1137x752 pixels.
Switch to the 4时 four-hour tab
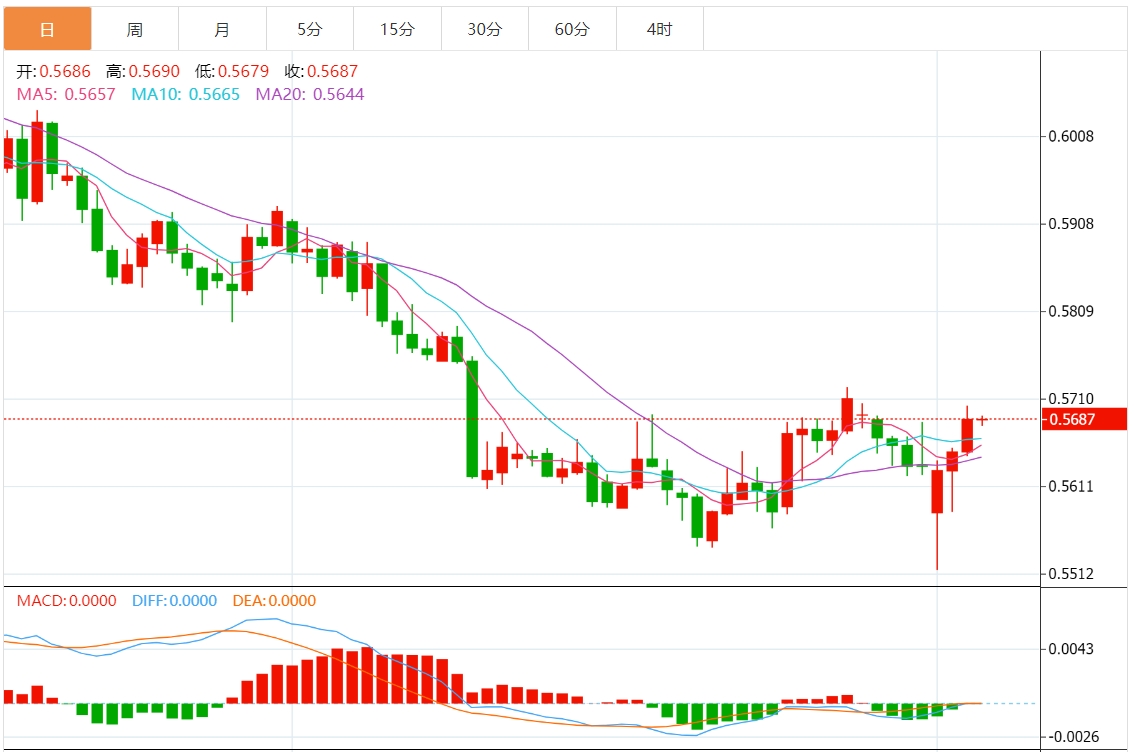[x=660, y=29]
